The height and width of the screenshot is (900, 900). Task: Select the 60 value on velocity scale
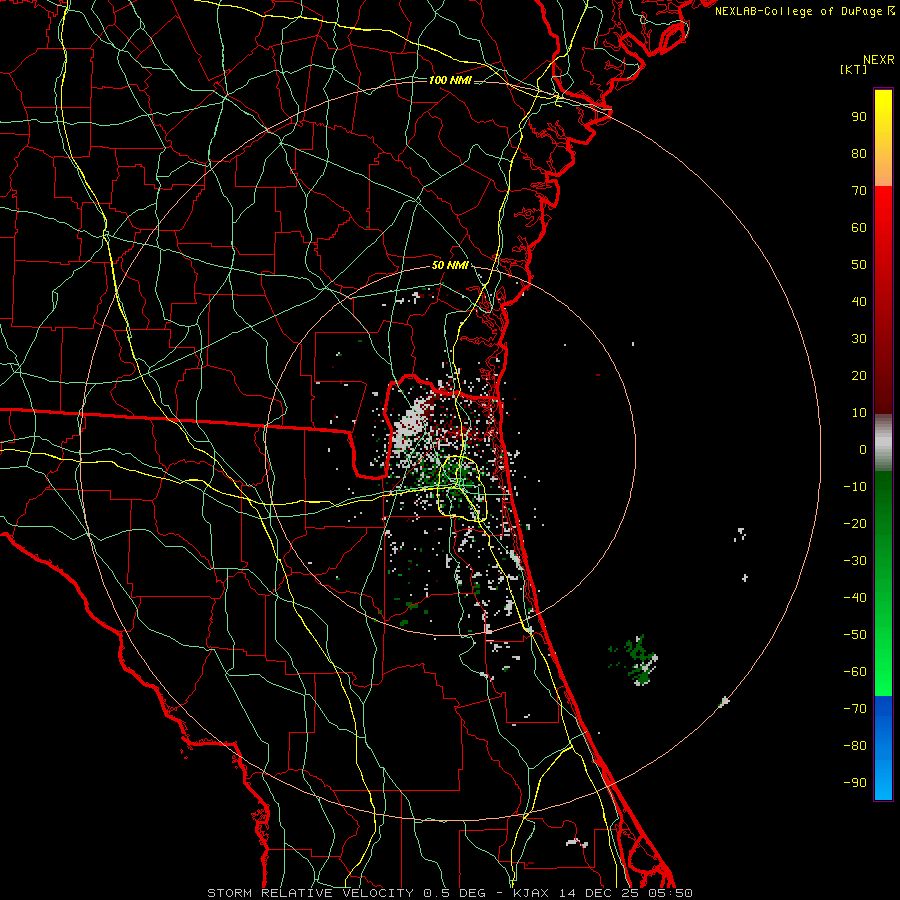859,228
